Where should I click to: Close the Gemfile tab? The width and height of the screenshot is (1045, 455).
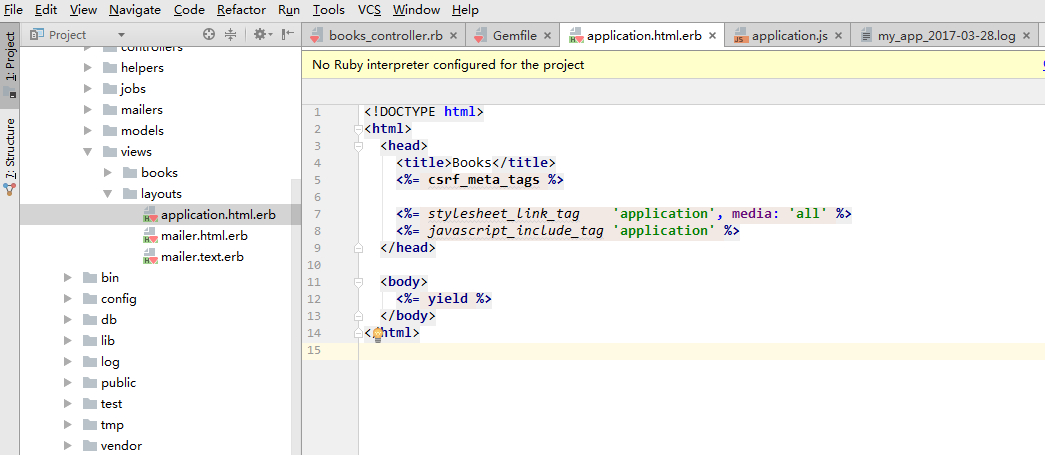(548, 36)
